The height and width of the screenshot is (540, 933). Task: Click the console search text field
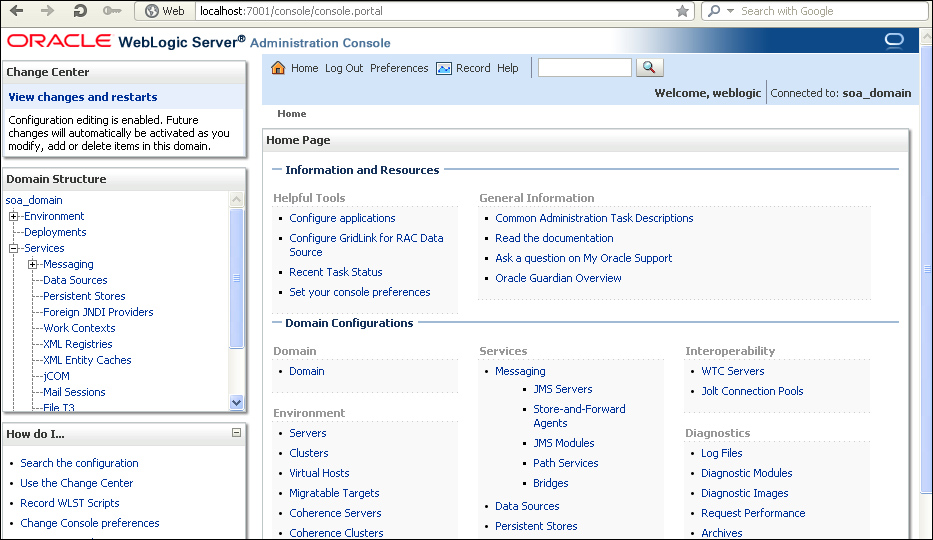pos(584,67)
